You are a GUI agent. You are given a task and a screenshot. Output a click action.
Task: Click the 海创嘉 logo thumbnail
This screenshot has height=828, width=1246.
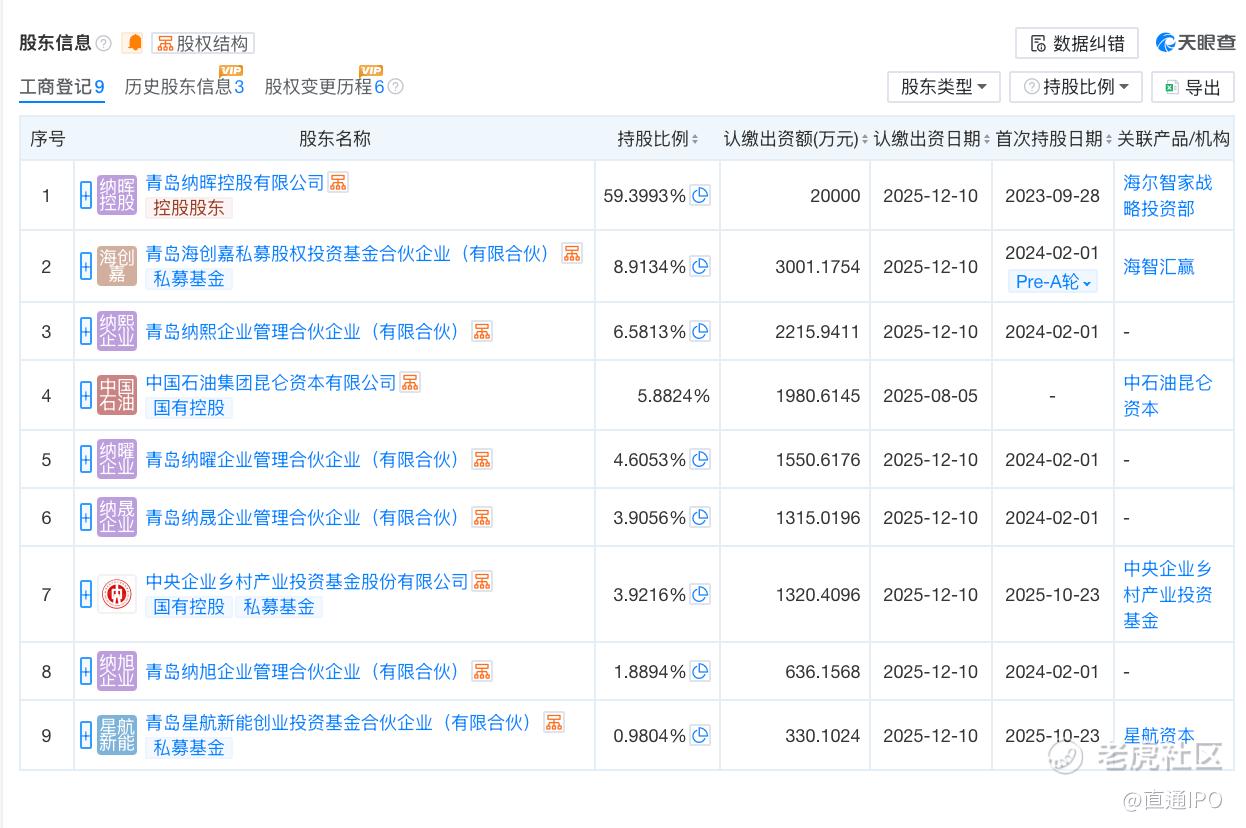[x=117, y=266]
